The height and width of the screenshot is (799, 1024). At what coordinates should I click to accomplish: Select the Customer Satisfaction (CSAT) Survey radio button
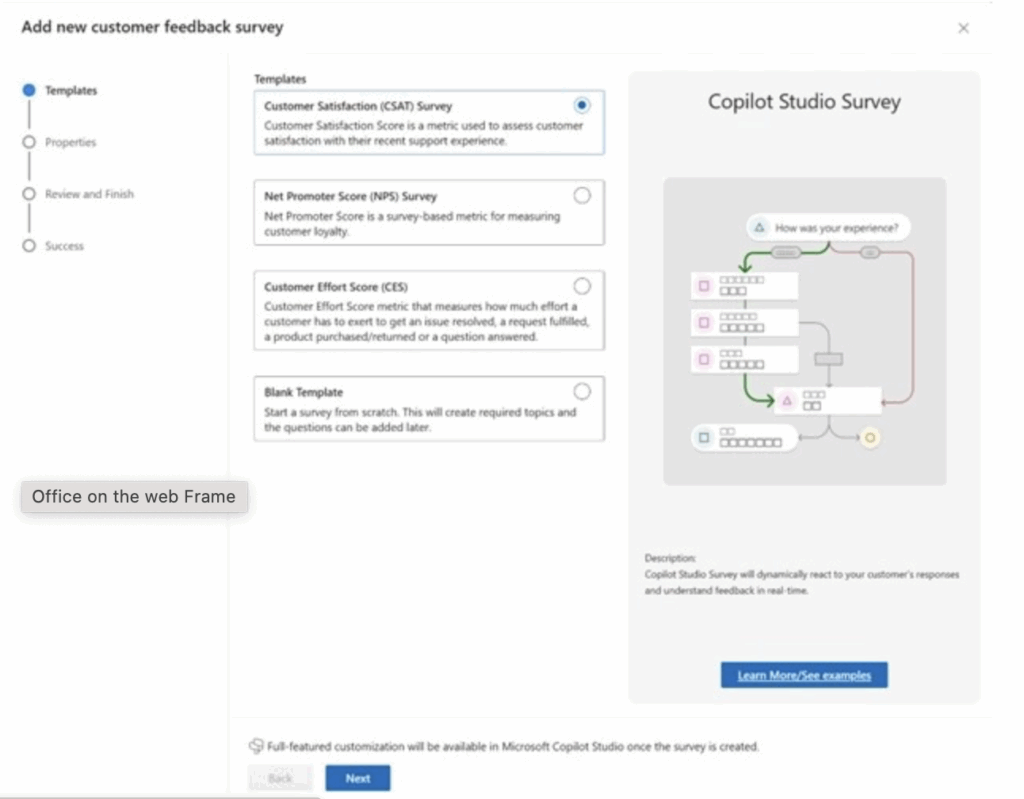581,105
